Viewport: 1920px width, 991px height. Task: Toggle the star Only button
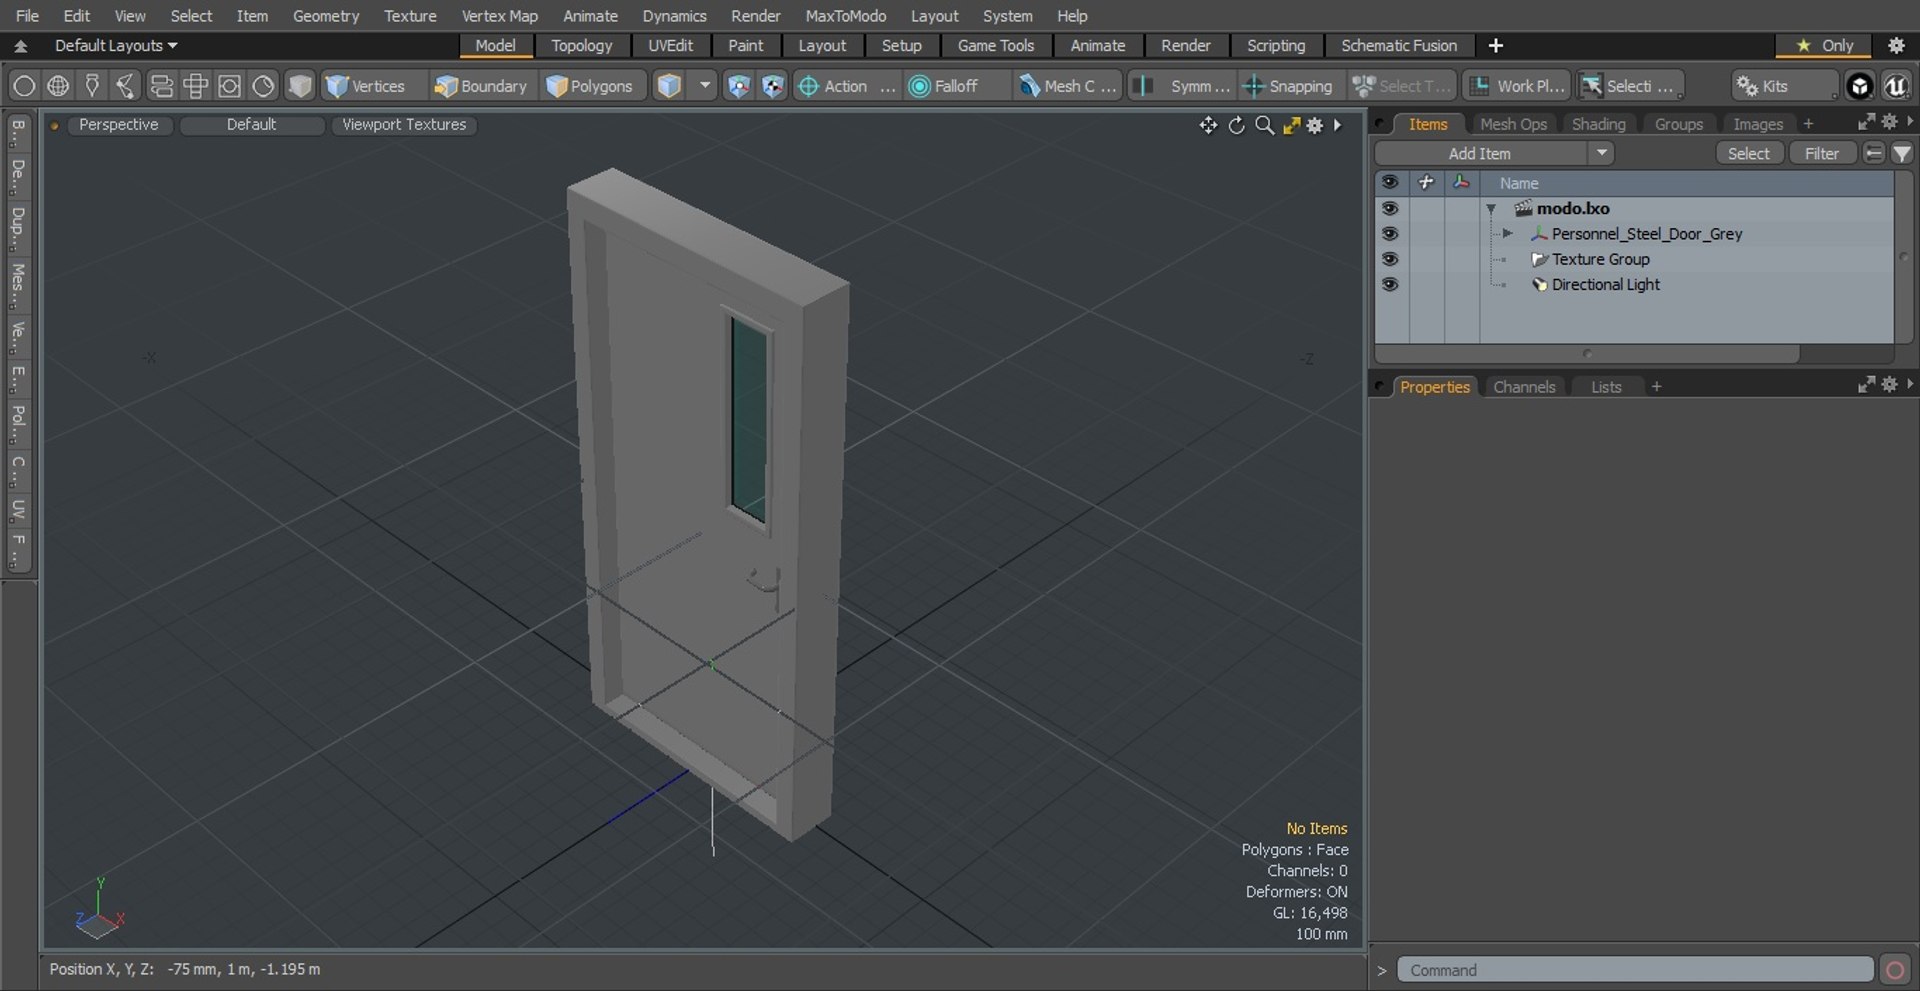point(1825,46)
